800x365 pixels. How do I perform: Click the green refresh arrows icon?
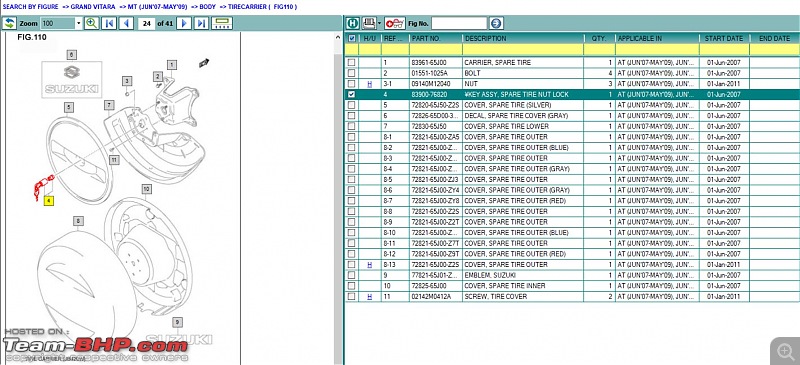coord(9,23)
